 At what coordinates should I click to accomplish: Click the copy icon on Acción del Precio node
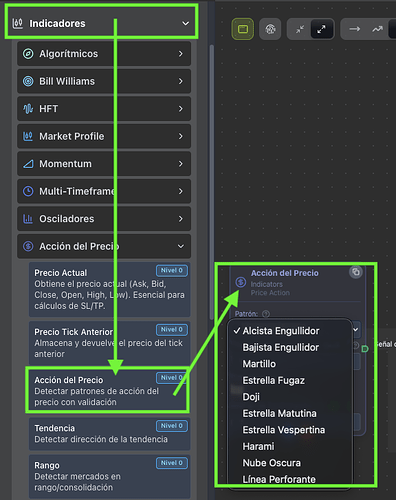coord(356,272)
